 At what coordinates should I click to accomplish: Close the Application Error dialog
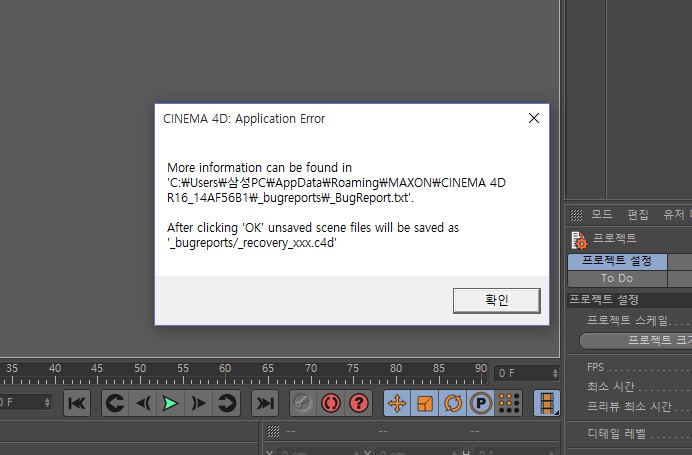534,118
